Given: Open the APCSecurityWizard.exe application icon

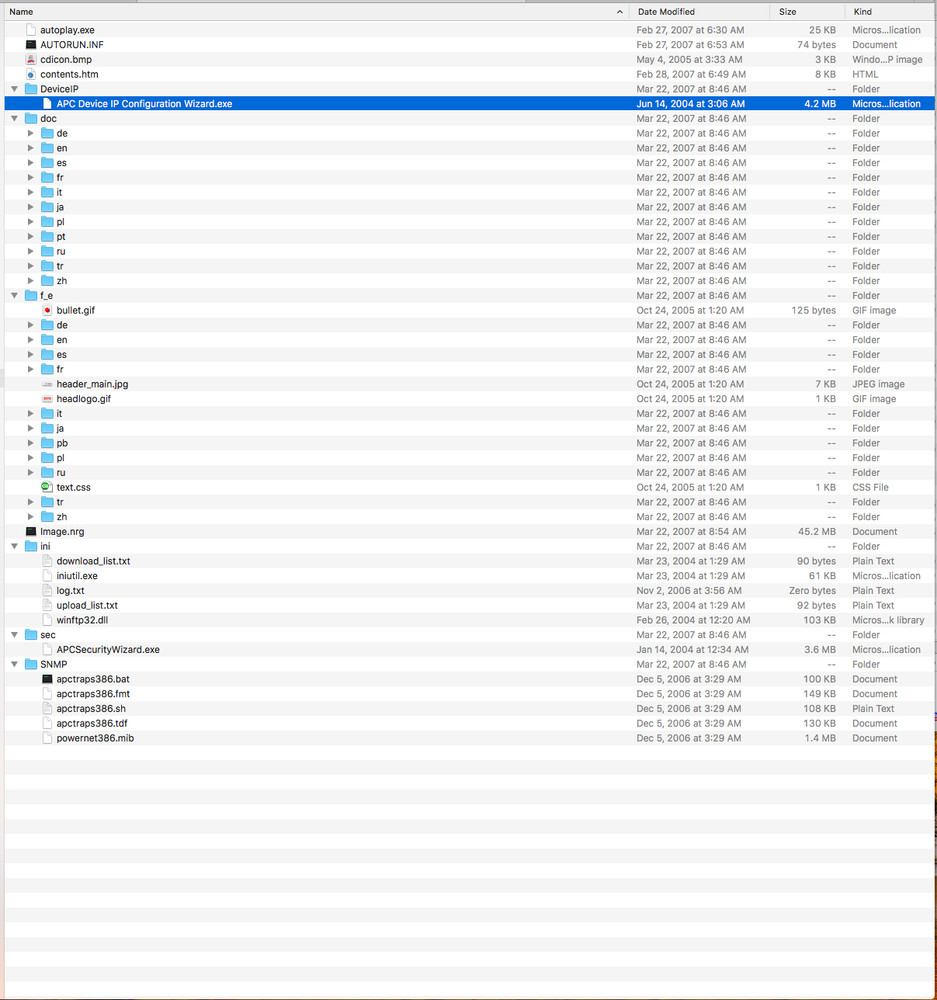Looking at the screenshot, I should coord(47,649).
